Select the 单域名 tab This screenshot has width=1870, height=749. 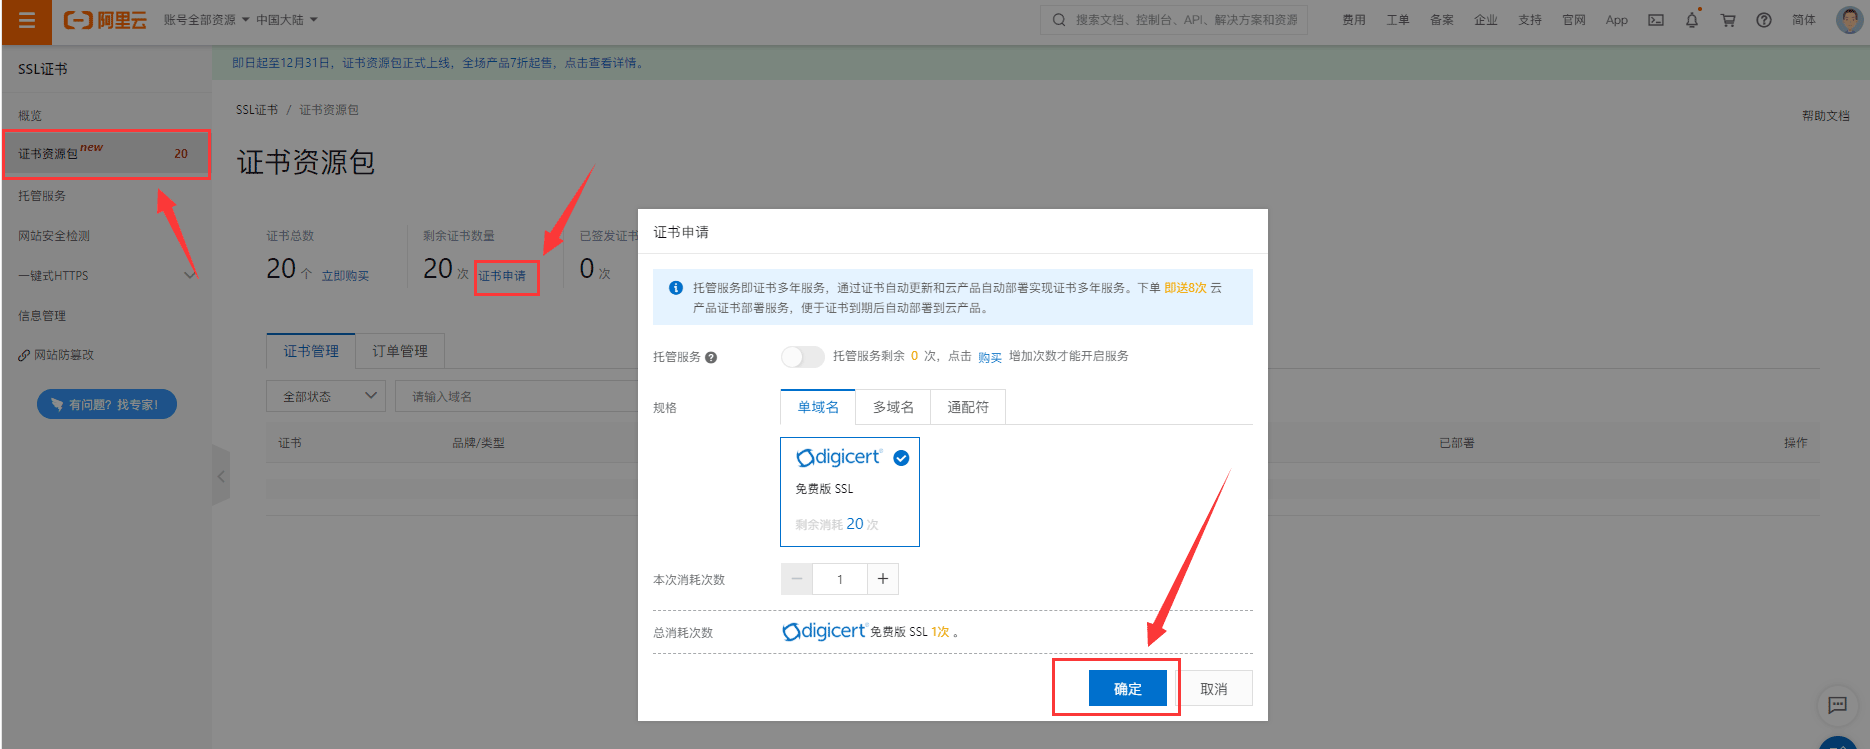(818, 407)
